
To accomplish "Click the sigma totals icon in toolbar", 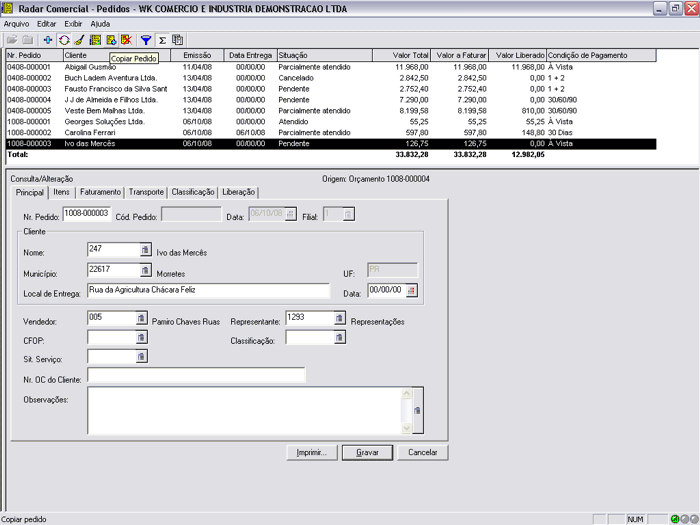I will coord(162,40).
